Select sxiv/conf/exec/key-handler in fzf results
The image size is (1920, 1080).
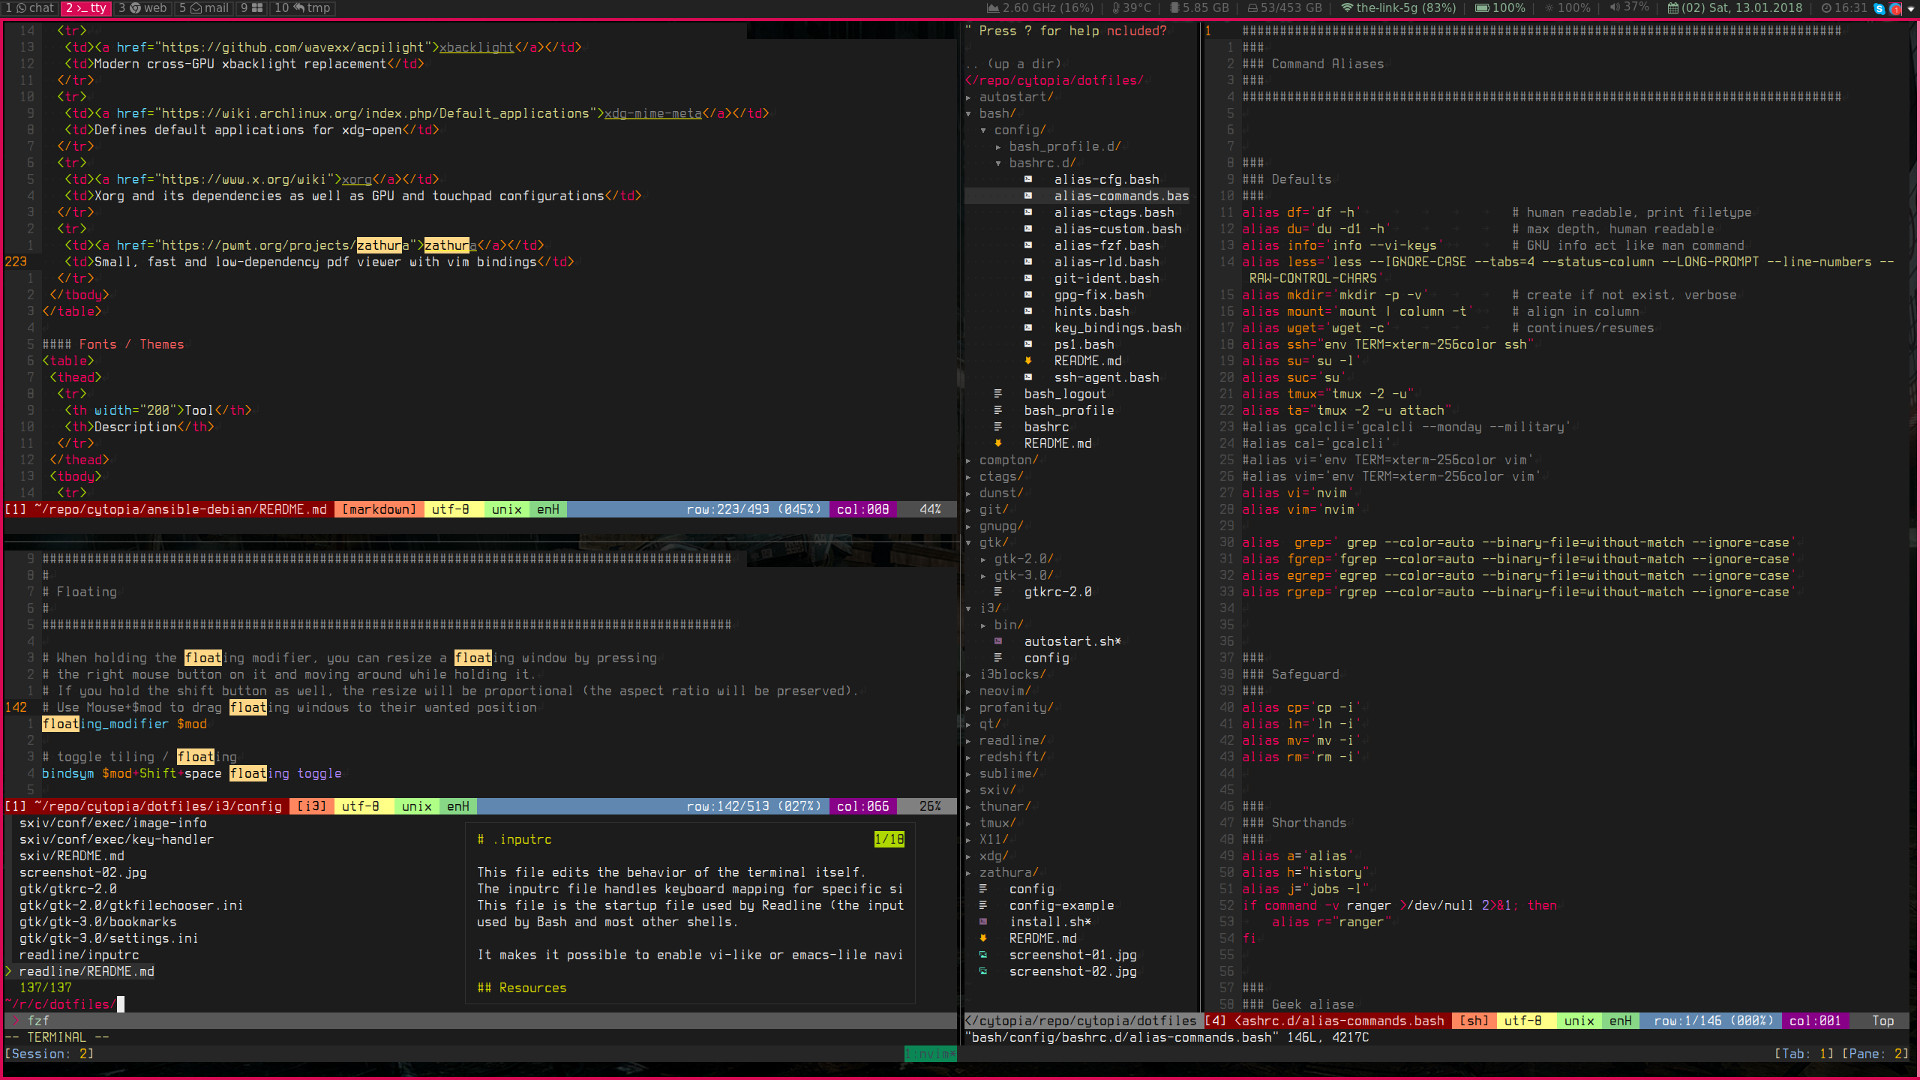click(116, 840)
